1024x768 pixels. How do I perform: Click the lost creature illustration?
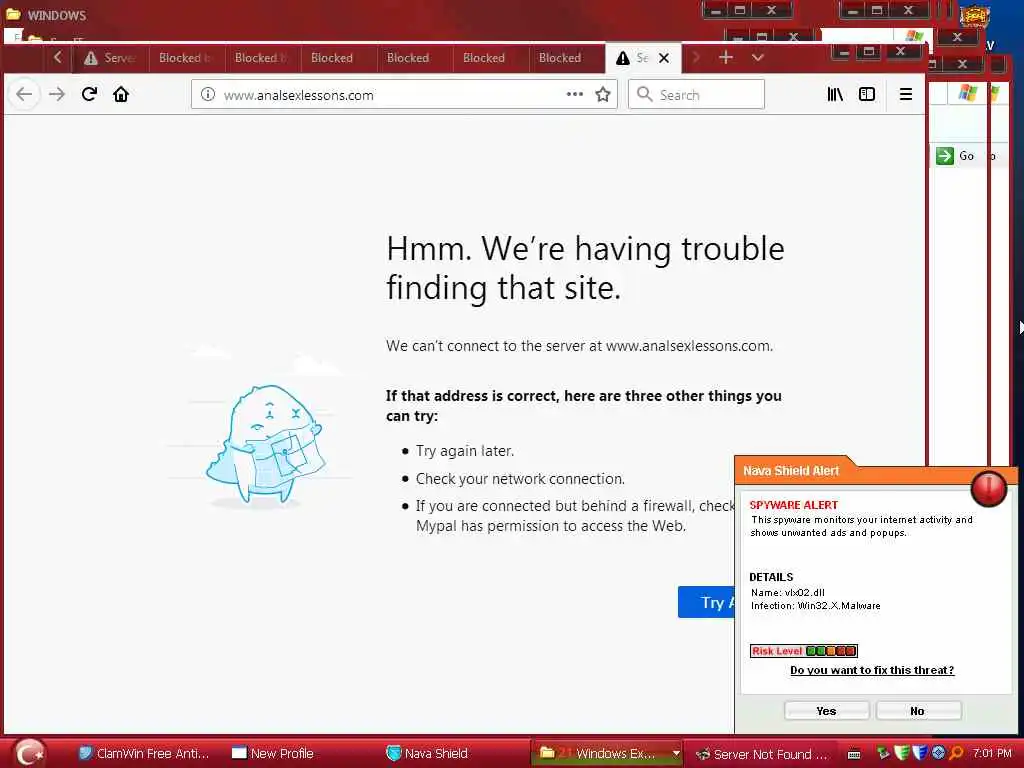tap(264, 446)
